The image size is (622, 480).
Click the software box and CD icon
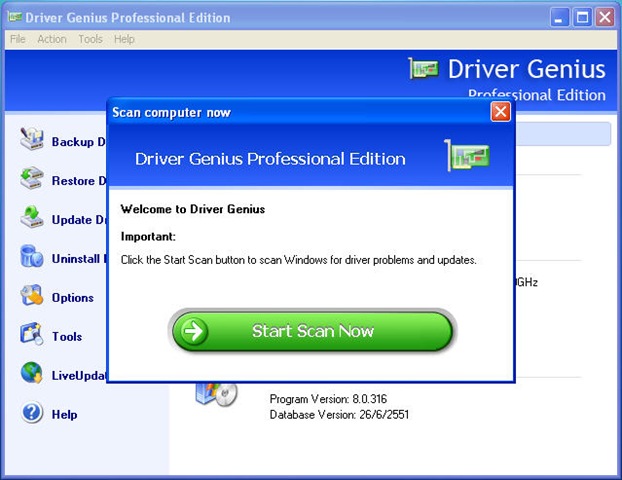216,394
